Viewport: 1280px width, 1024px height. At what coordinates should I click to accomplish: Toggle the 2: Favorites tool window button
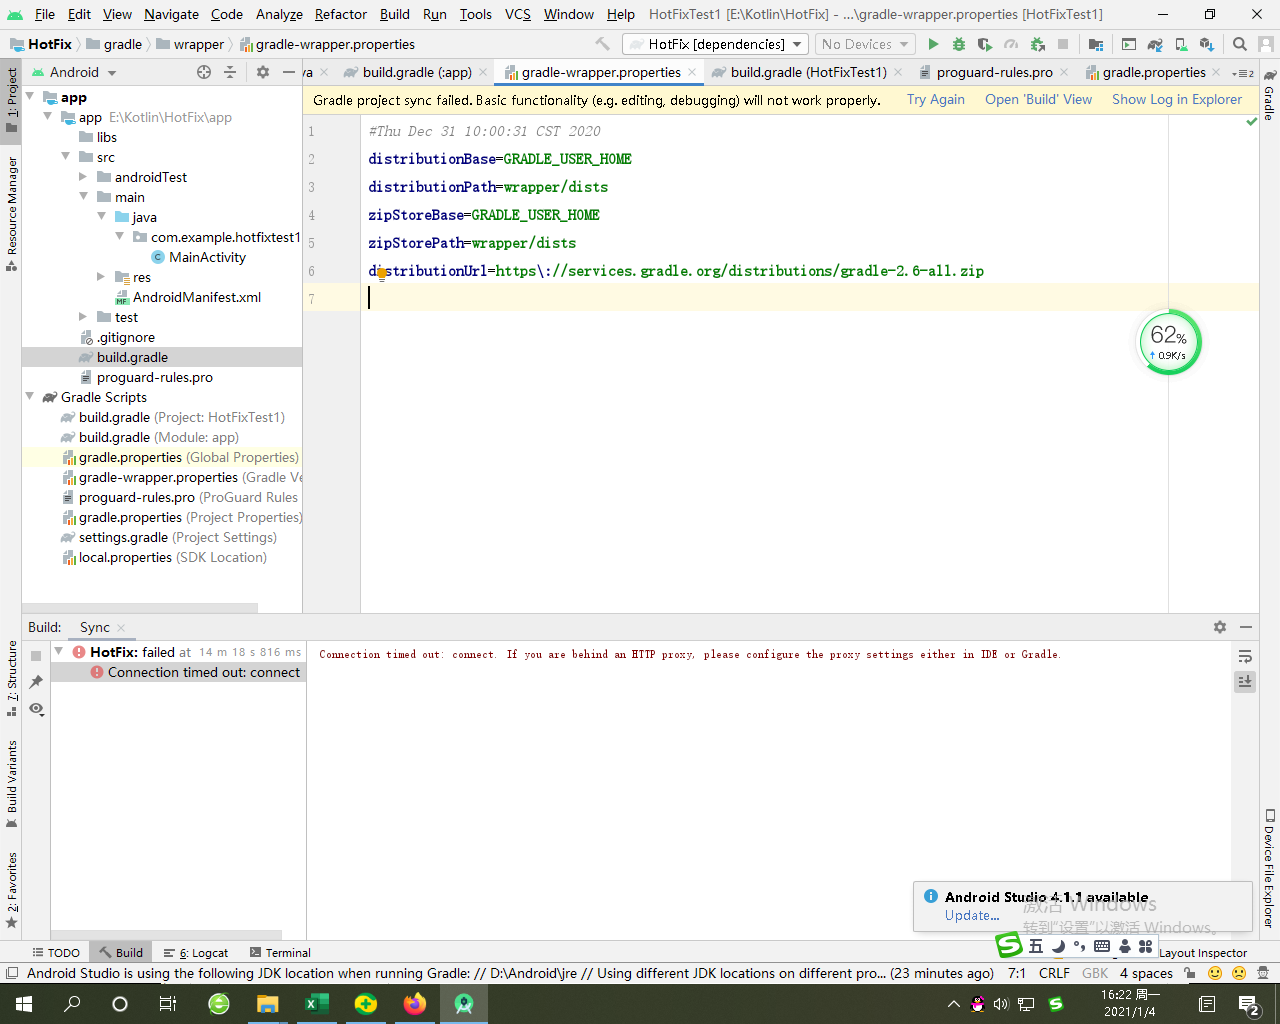coord(12,890)
